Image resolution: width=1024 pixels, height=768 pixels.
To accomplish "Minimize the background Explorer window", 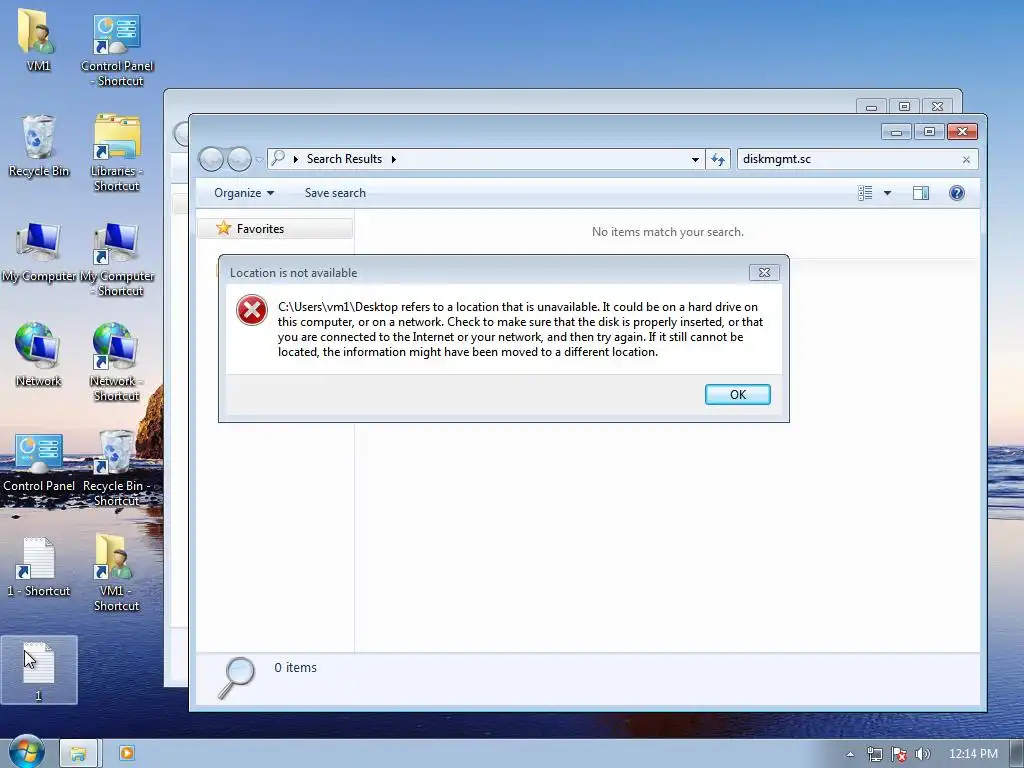I will 871,106.
